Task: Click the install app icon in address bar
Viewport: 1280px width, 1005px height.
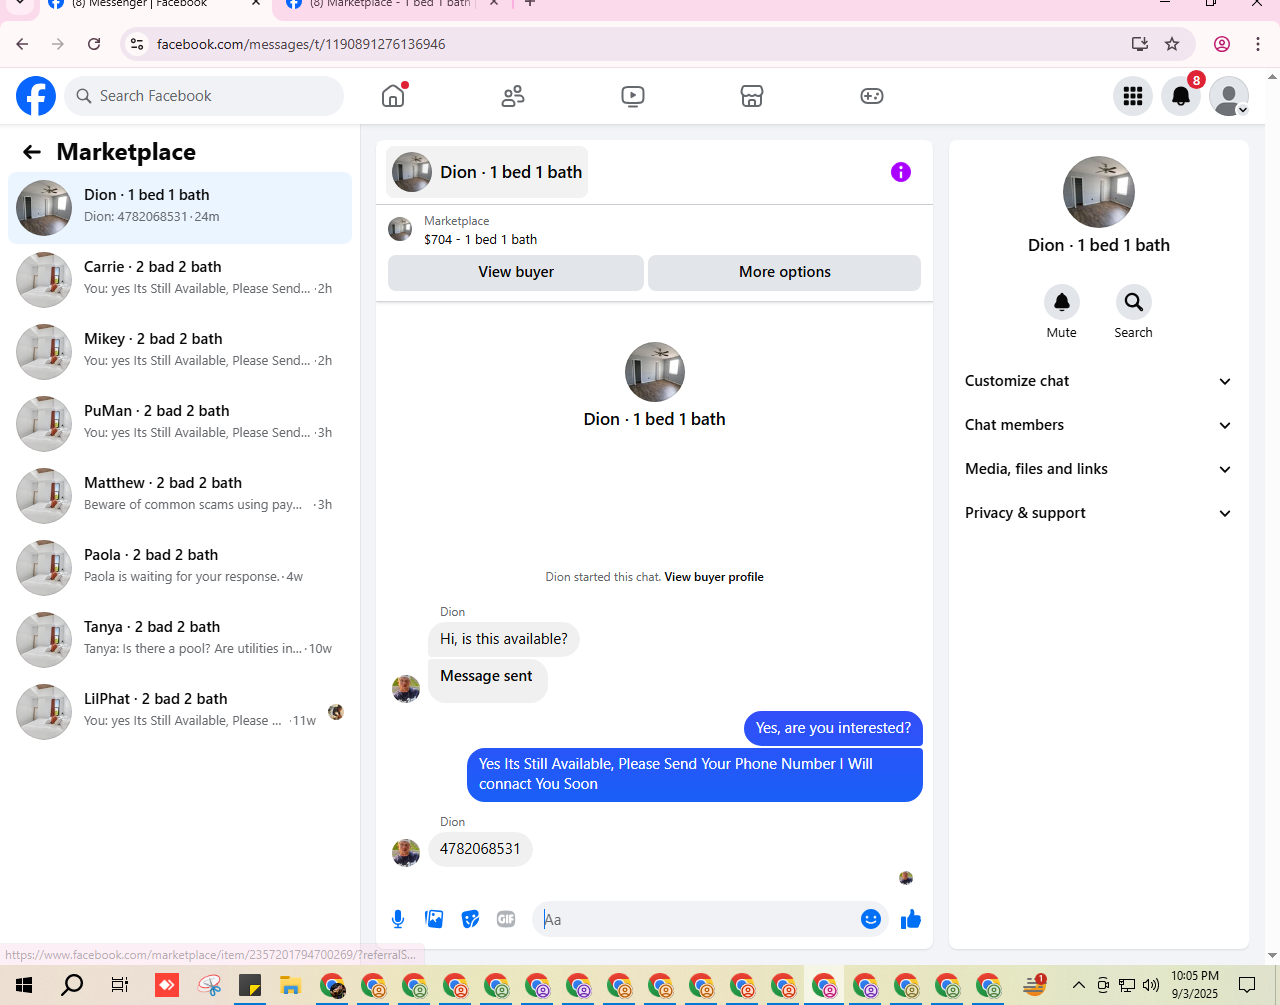Action: [x=1139, y=44]
